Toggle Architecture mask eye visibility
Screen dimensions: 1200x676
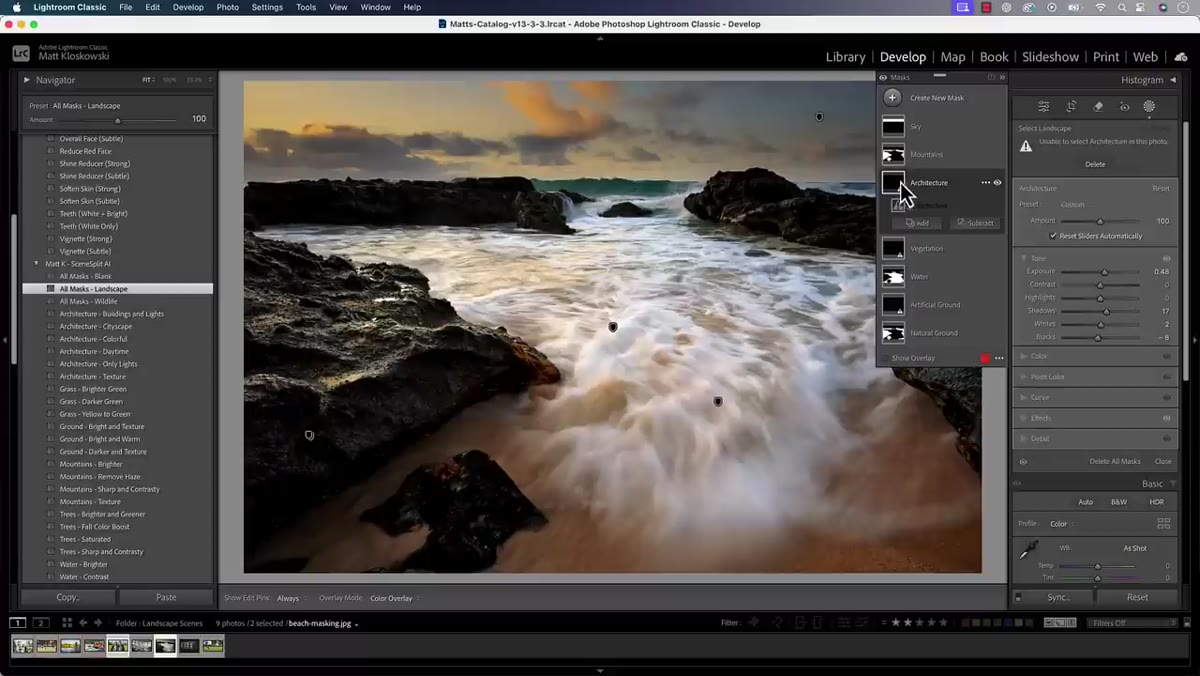pos(998,183)
